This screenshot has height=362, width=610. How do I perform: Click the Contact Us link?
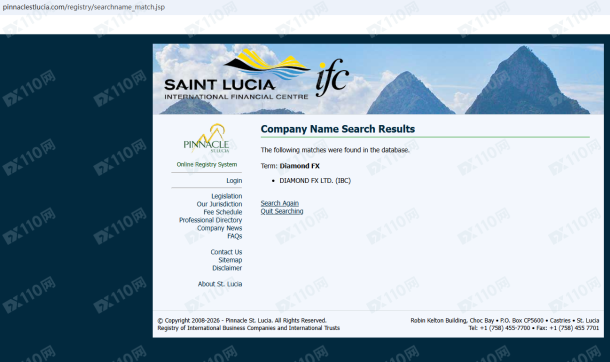click(226, 252)
